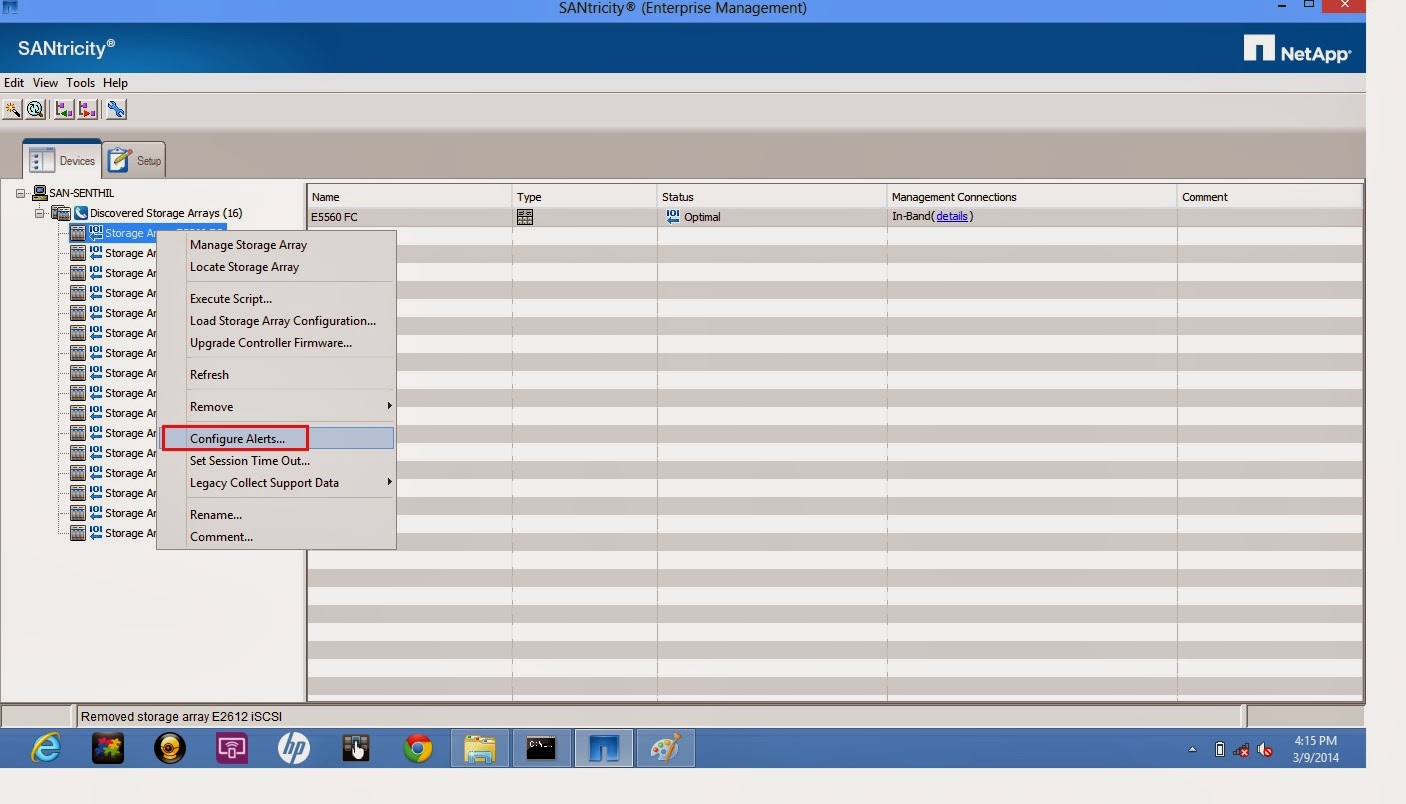This screenshot has height=804, width=1406.
Task: Click the automatic discovery rescan toolbar icon
Action: tap(36, 110)
